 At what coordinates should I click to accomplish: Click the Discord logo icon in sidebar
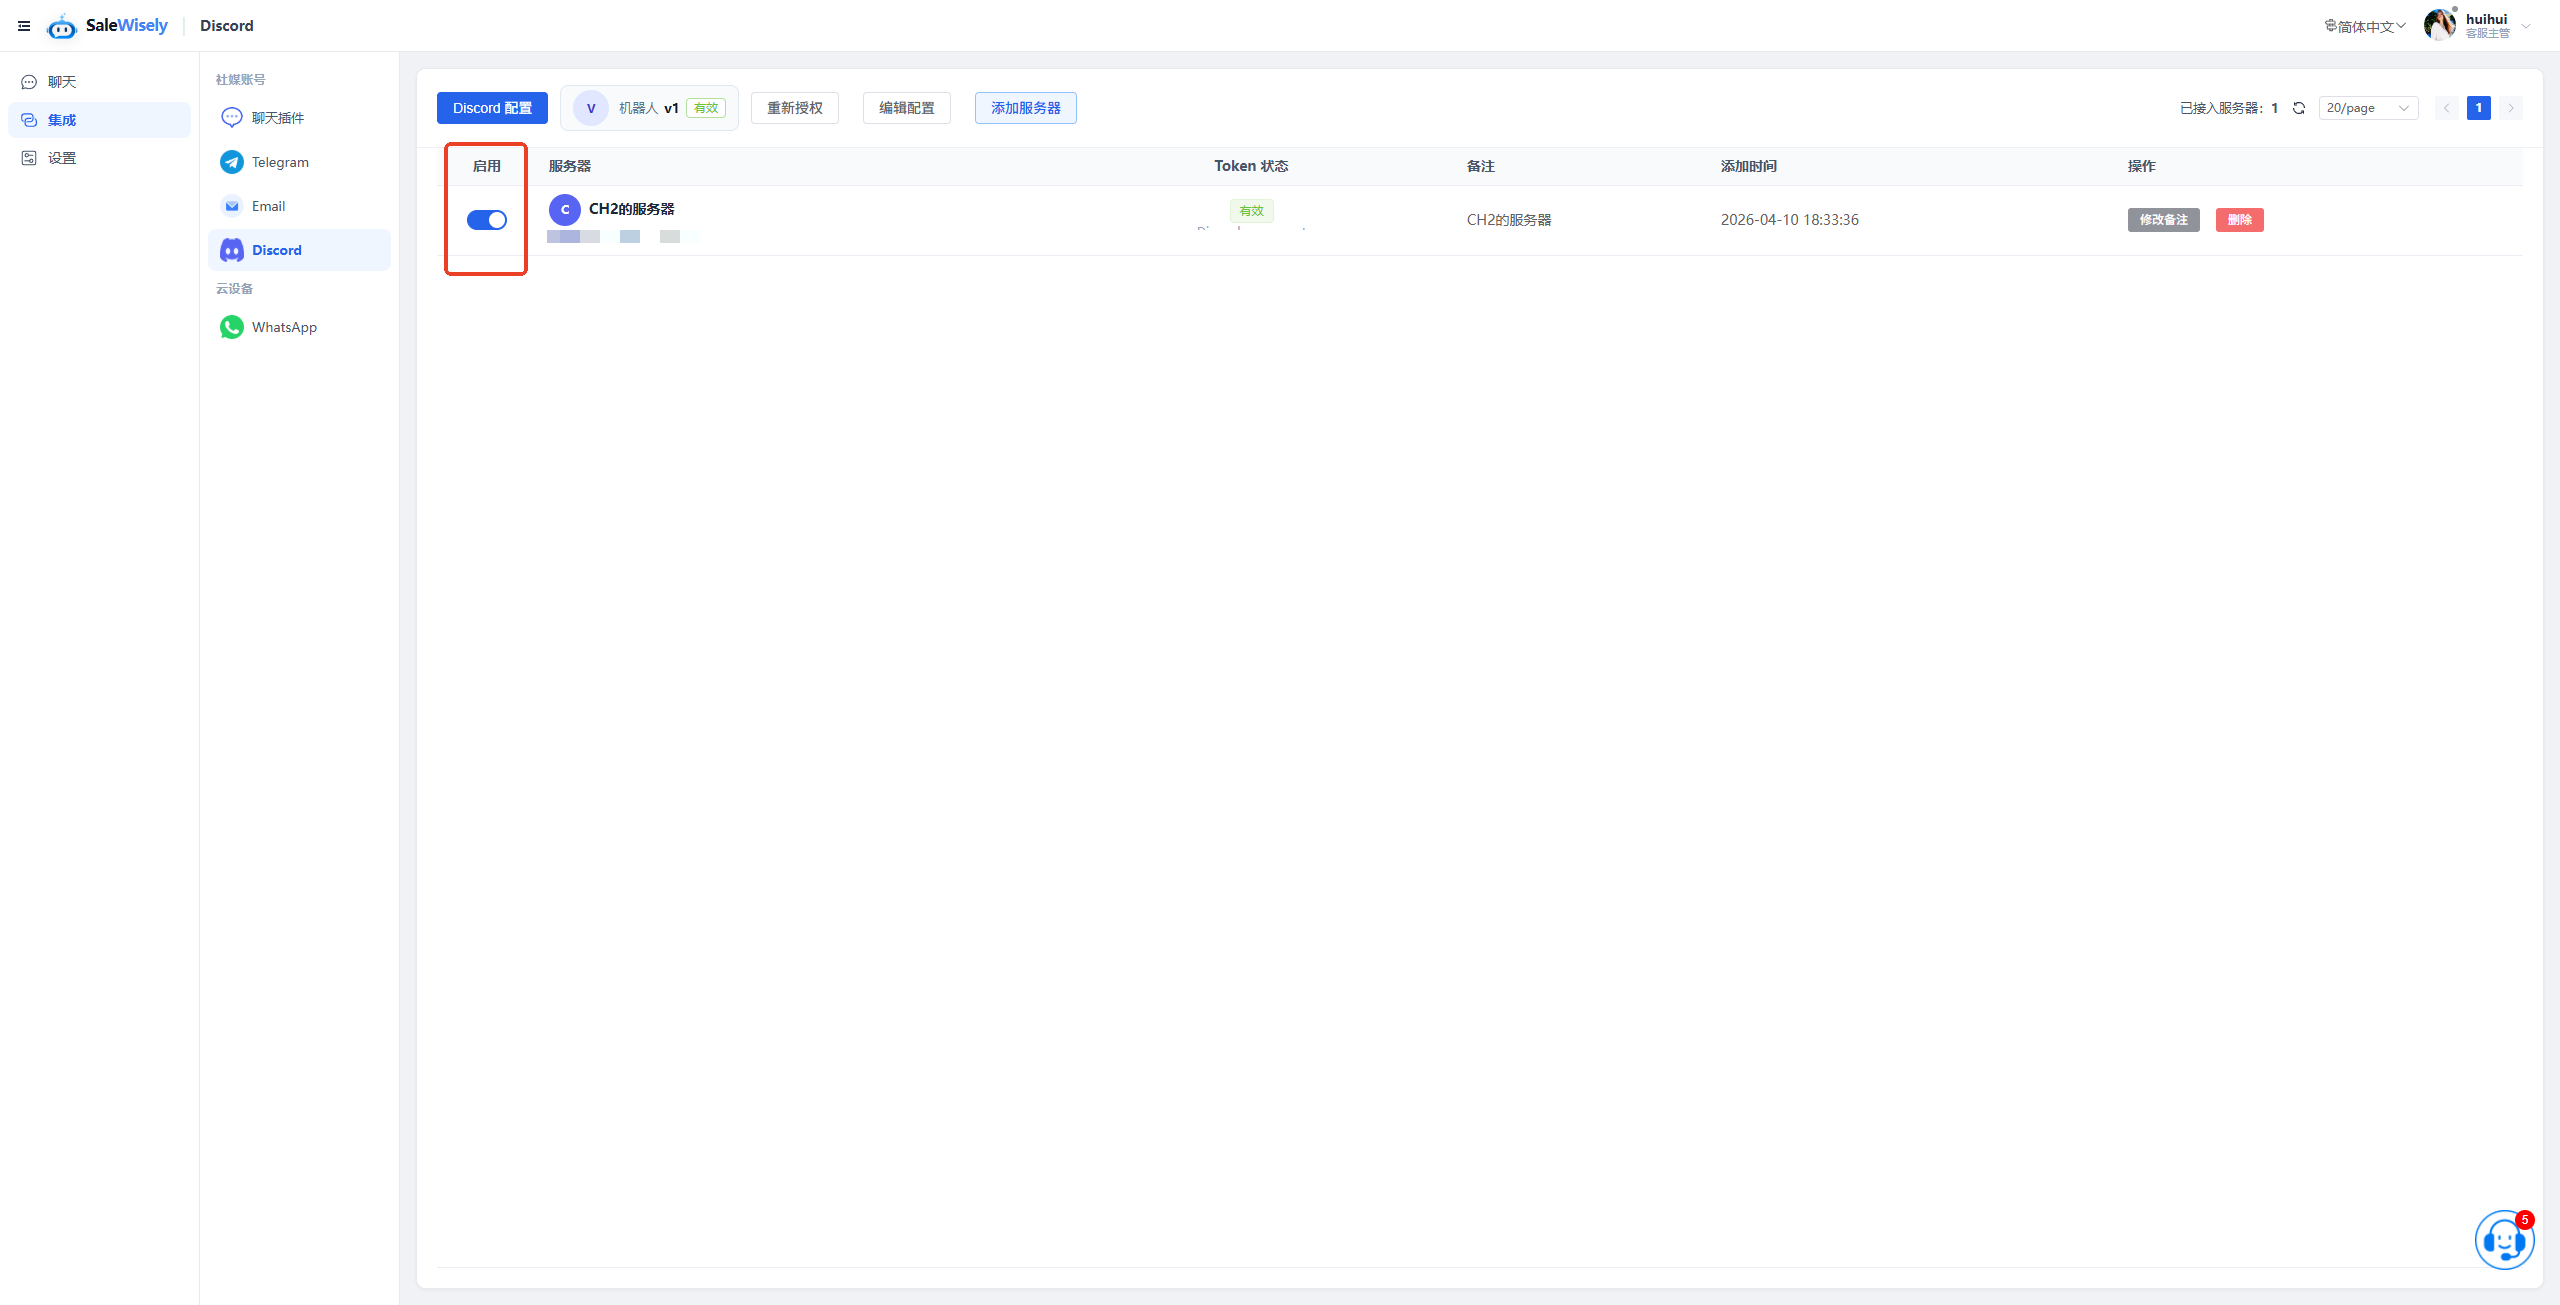(232, 250)
